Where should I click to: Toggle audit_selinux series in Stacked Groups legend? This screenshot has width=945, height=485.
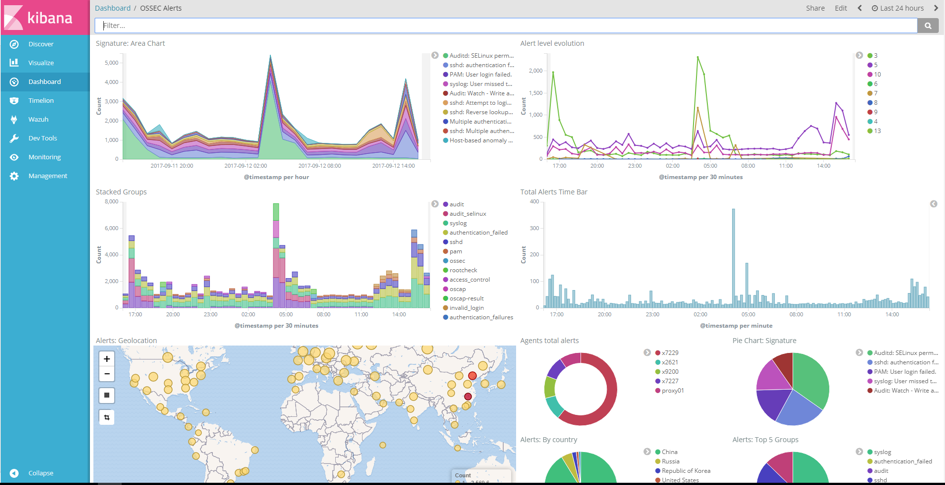click(x=465, y=214)
